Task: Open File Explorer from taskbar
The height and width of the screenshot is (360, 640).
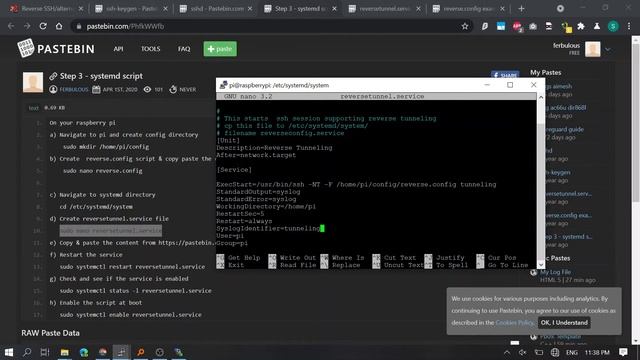Action: point(64,352)
